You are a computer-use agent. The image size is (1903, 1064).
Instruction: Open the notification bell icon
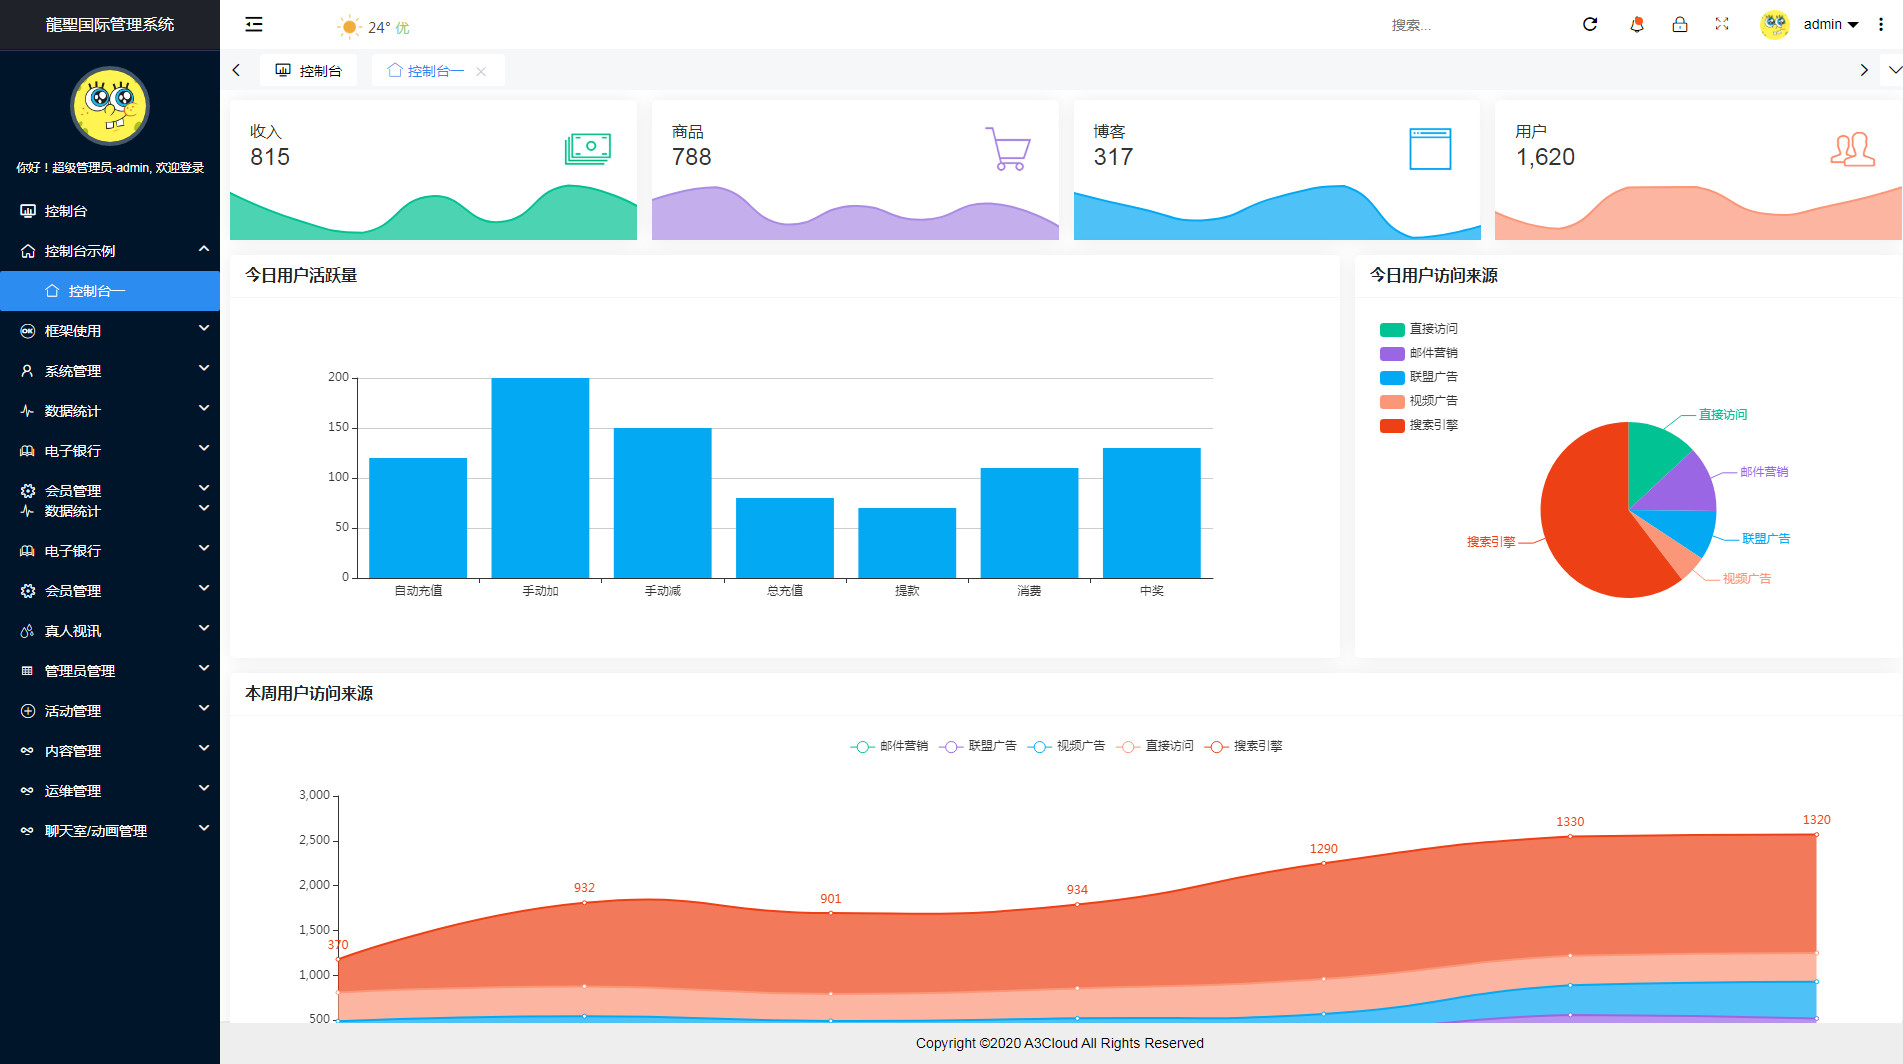click(1636, 25)
